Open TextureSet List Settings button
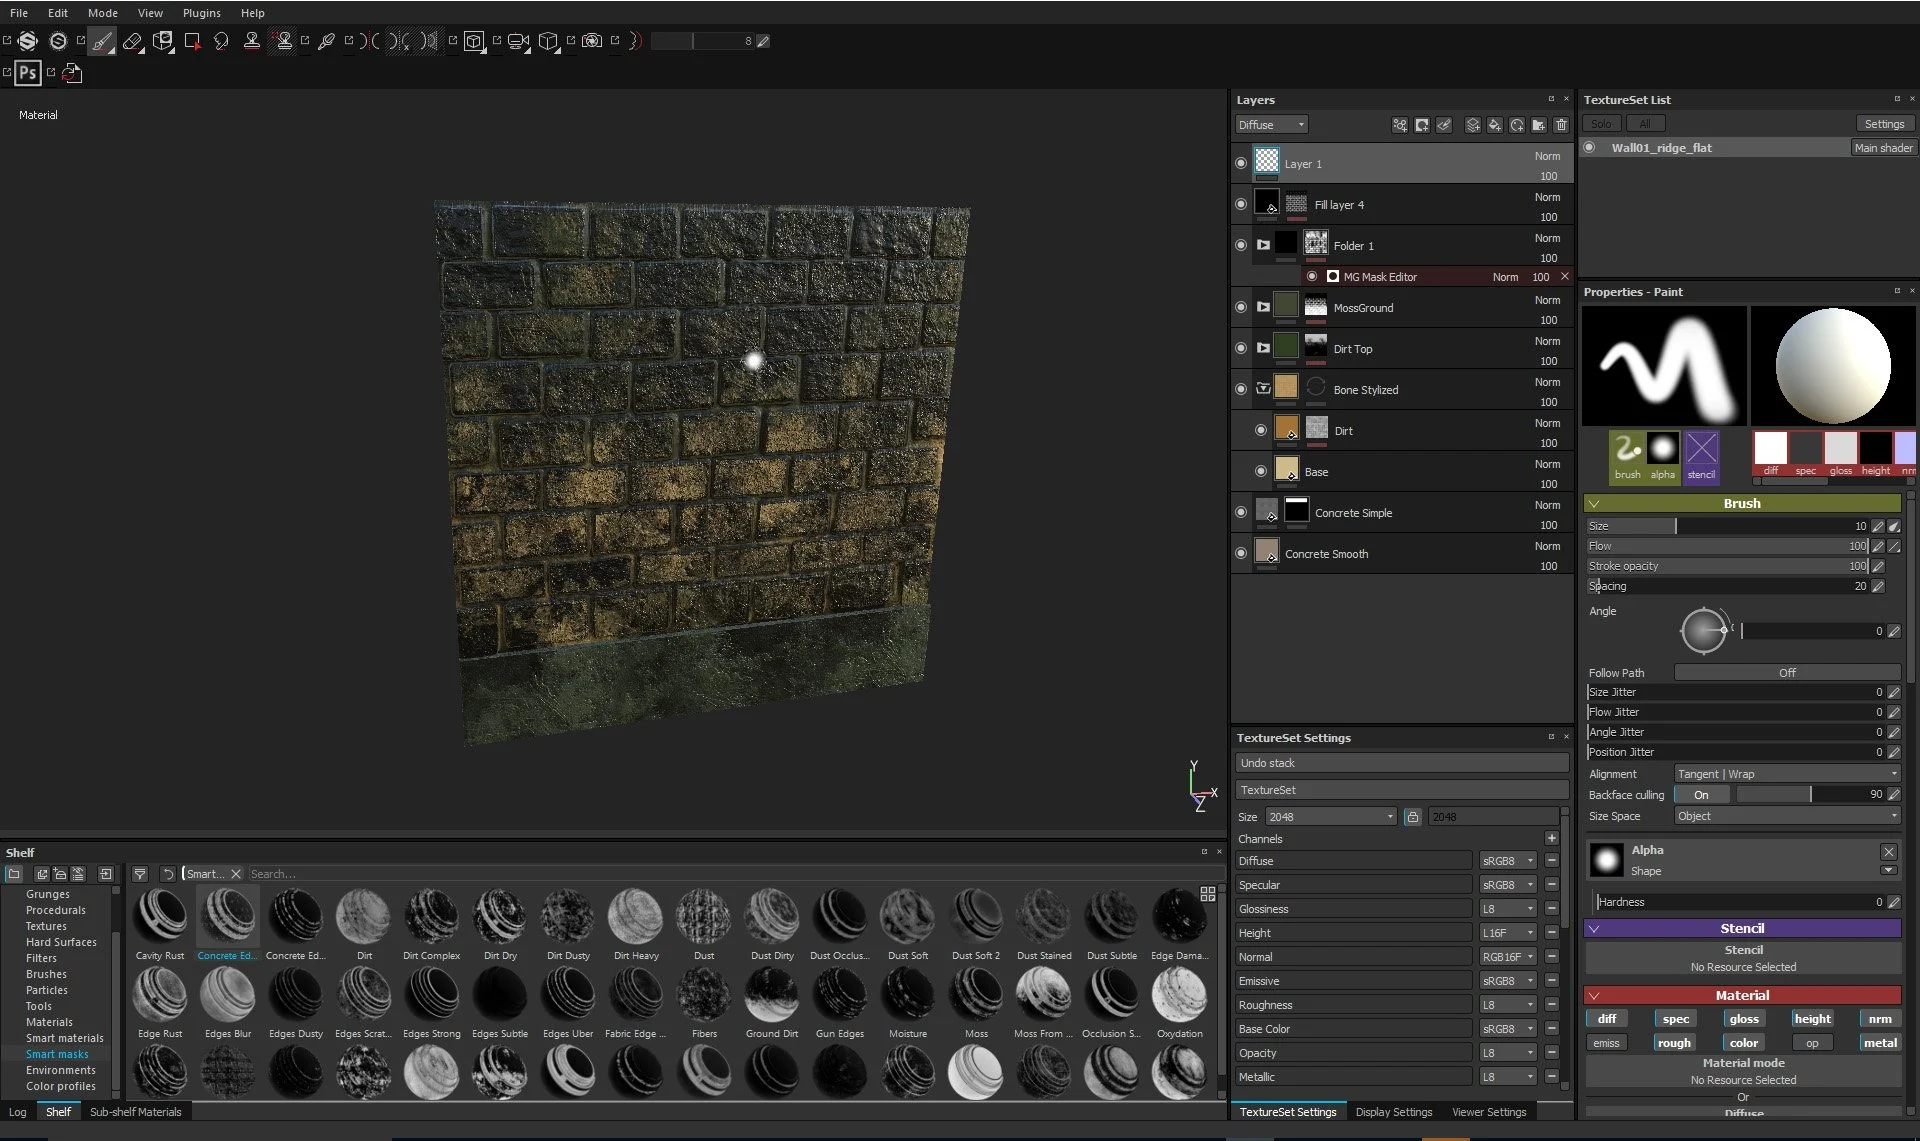Screen dimensions: 1920x1141 pyautogui.click(x=1884, y=124)
